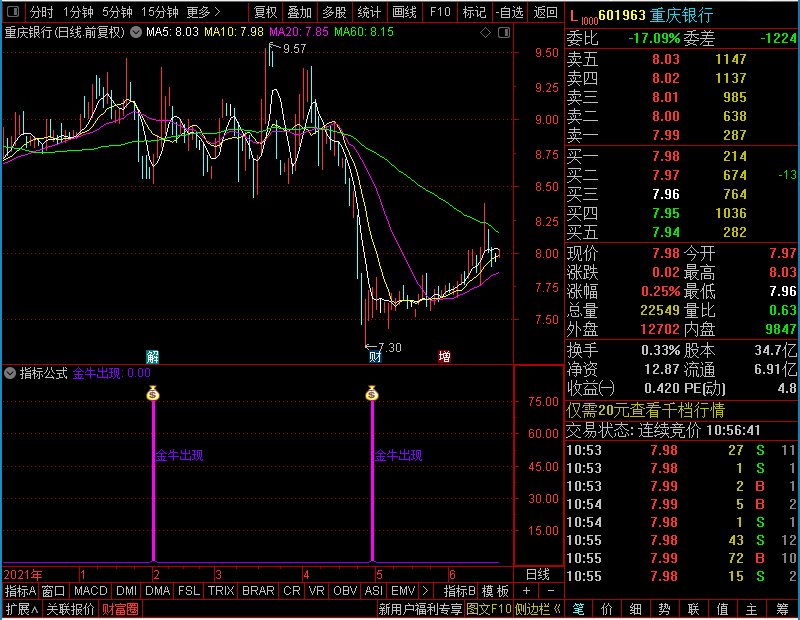800x620 pixels.
Task: Select the 指标A indicator group
Action: pos(20,591)
